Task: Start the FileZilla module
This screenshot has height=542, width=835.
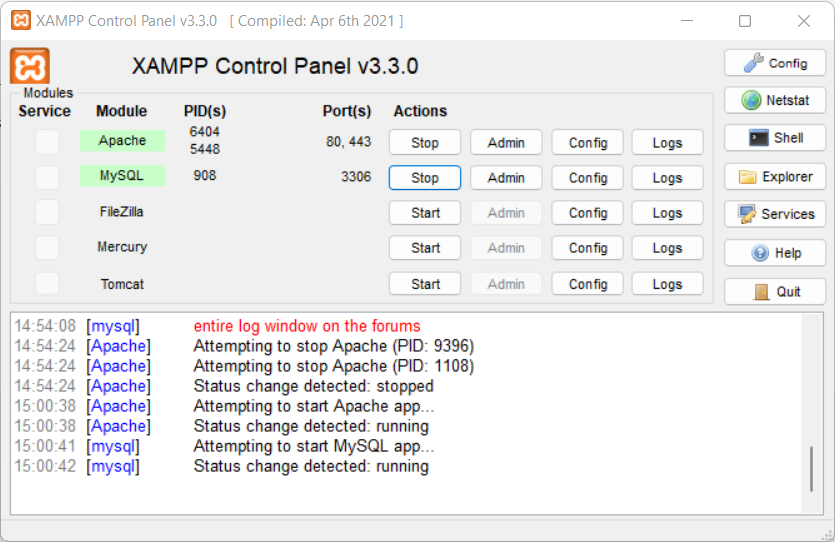Action: (x=425, y=213)
